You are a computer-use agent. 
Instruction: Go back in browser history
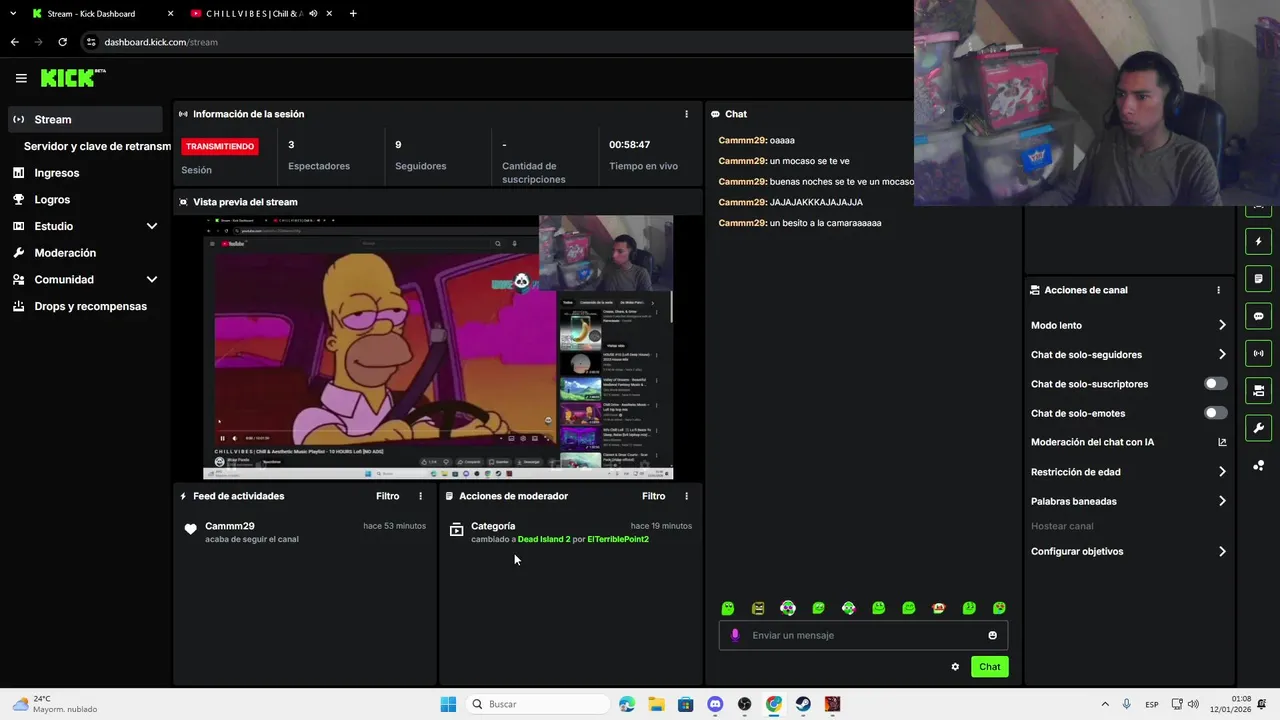pyautogui.click(x=14, y=42)
